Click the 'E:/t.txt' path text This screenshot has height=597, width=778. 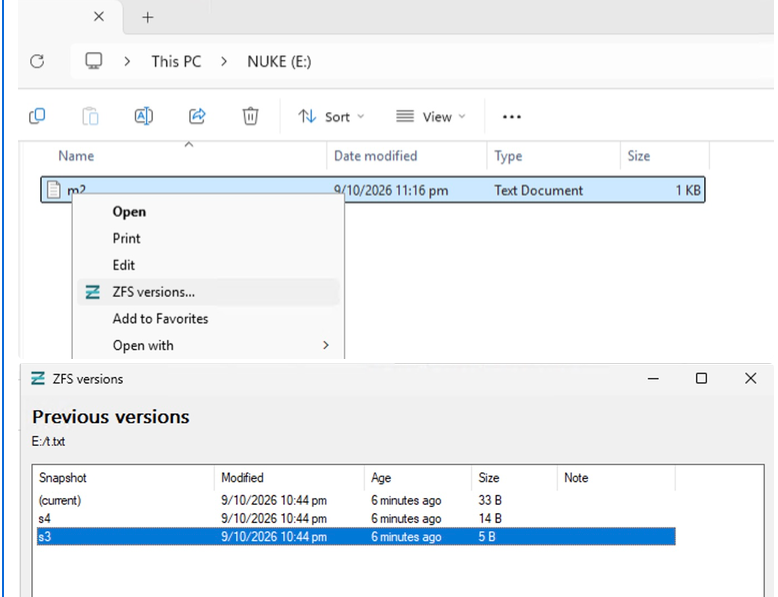48,441
